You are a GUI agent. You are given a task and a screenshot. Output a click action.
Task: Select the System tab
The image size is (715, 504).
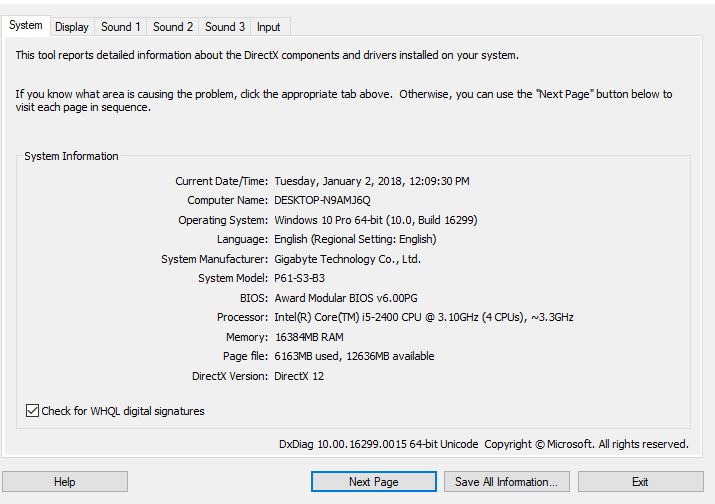(26, 25)
